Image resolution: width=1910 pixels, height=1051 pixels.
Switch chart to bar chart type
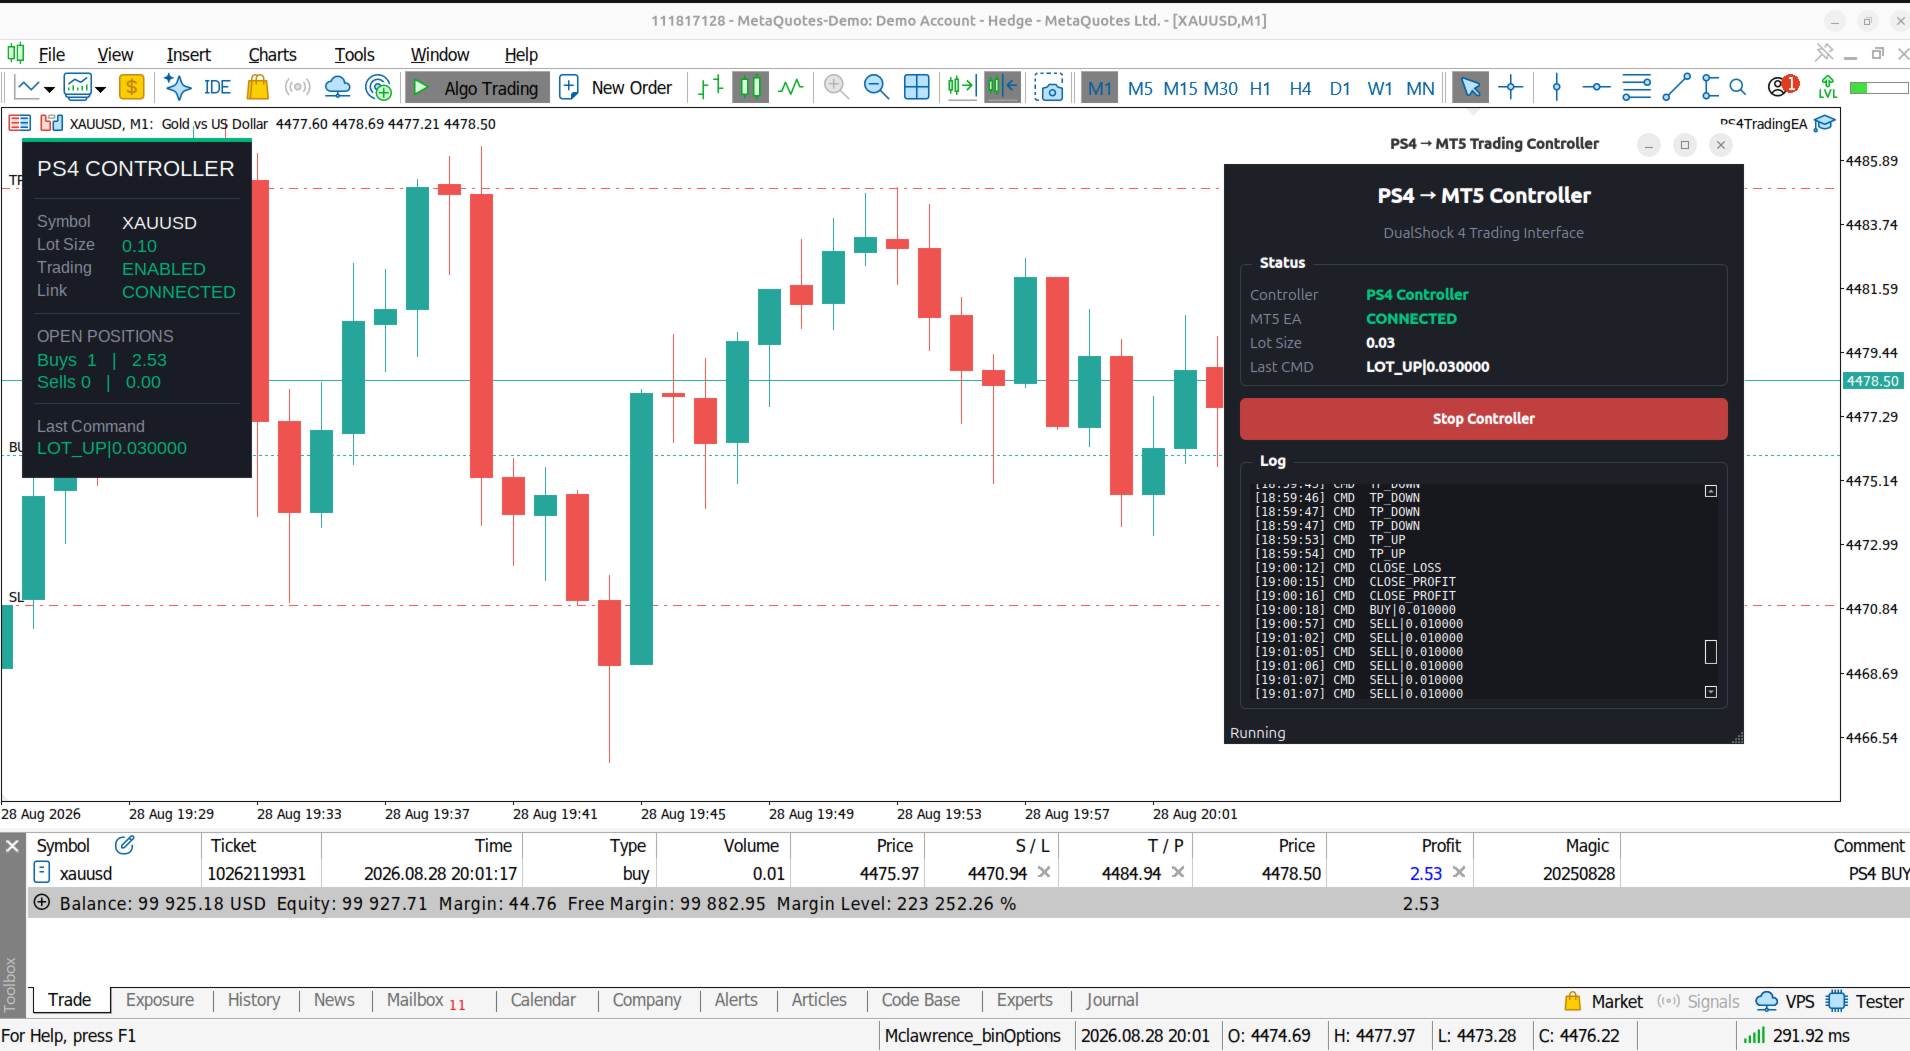coord(710,88)
